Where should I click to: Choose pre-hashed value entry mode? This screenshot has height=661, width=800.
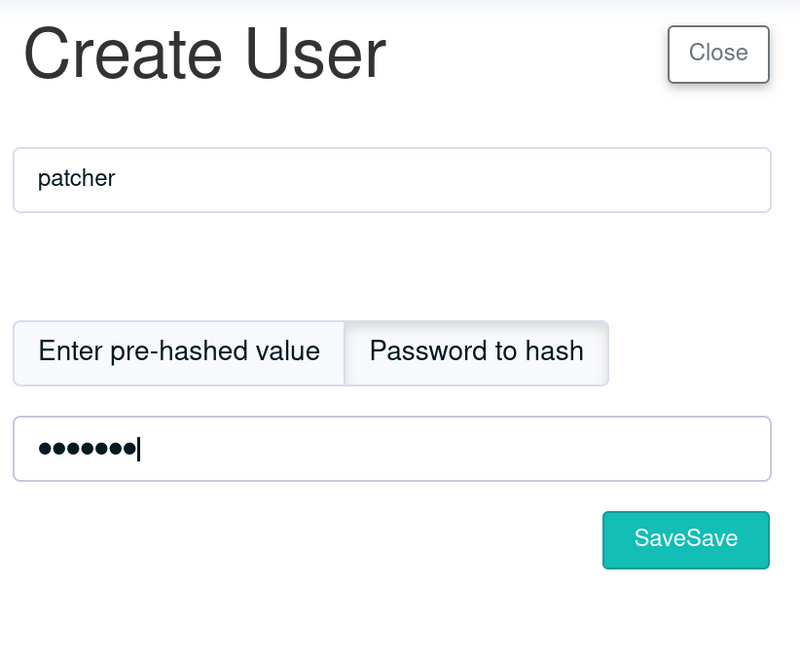click(x=179, y=353)
